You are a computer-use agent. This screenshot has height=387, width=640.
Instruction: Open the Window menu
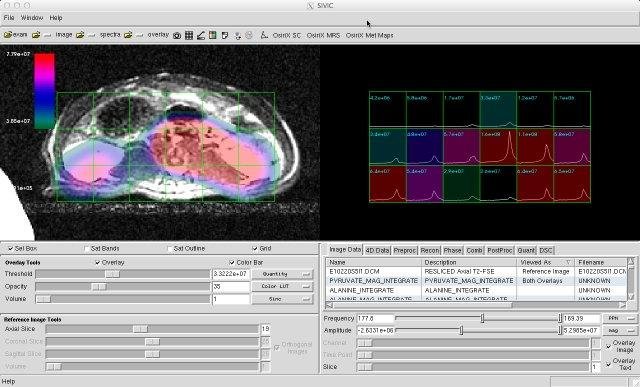coord(32,18)
